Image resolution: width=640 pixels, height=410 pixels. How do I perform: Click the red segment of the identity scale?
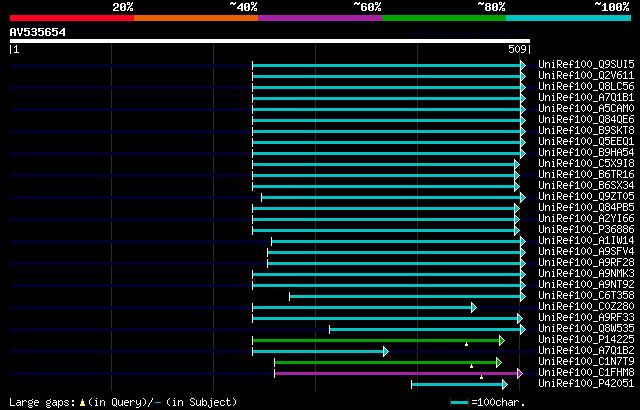72,18
